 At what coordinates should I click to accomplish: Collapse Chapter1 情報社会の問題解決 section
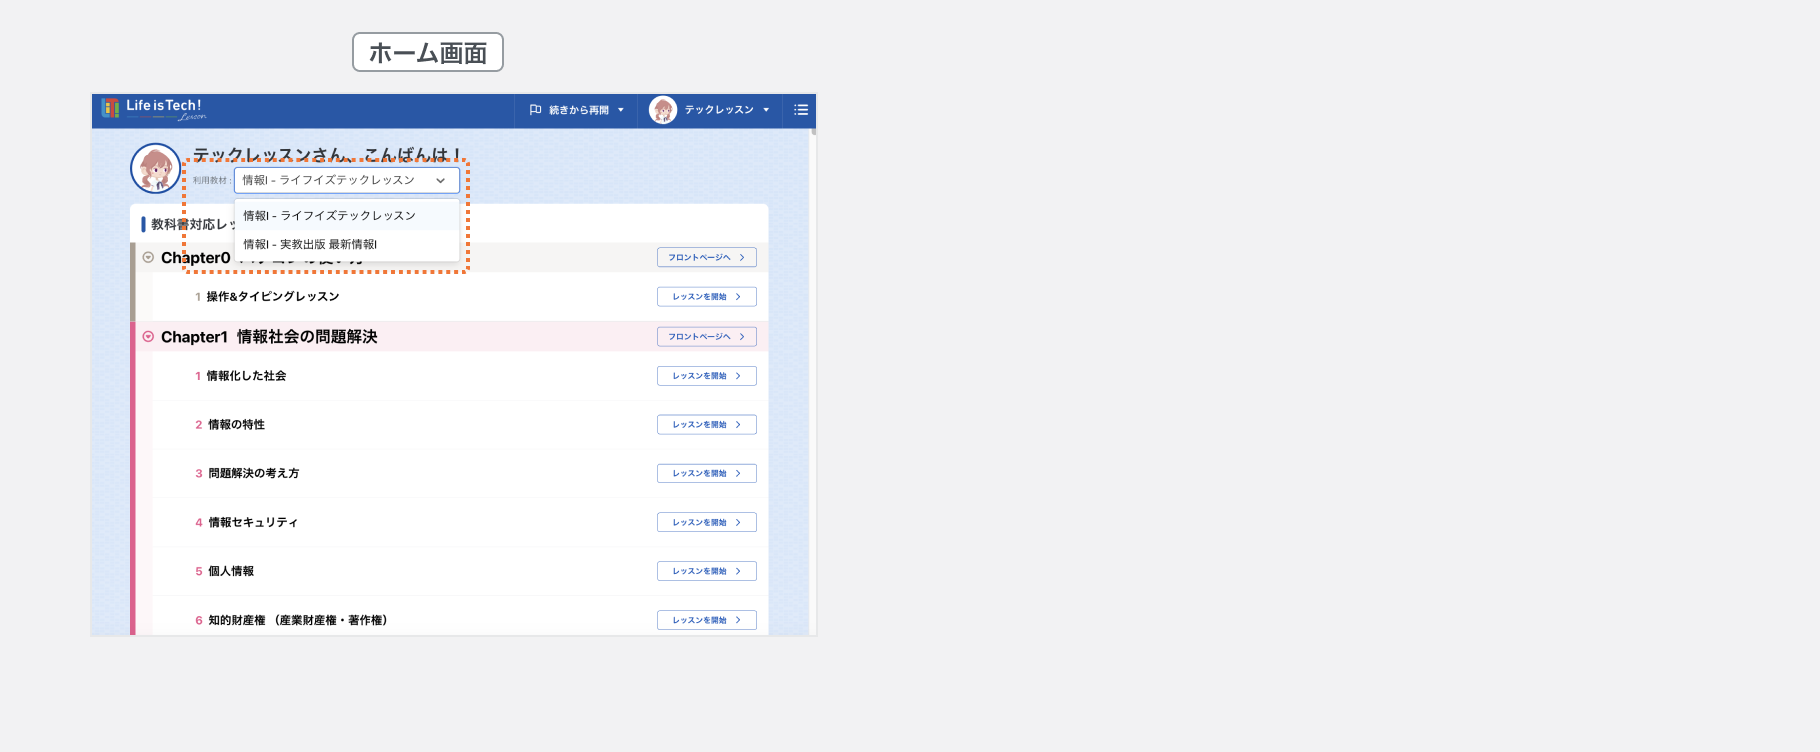click(148, 337)
